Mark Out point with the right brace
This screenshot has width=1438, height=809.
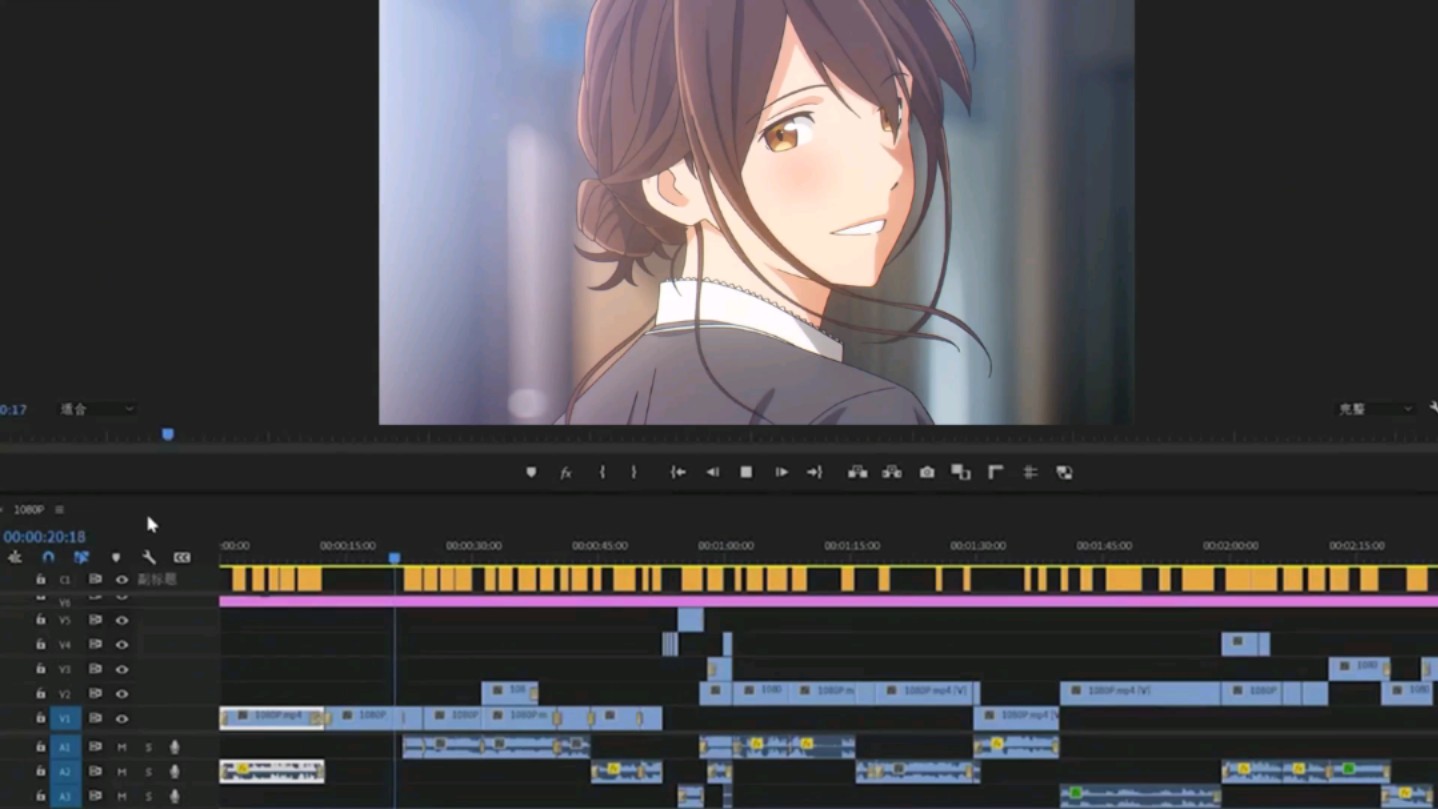coord(633,472)
